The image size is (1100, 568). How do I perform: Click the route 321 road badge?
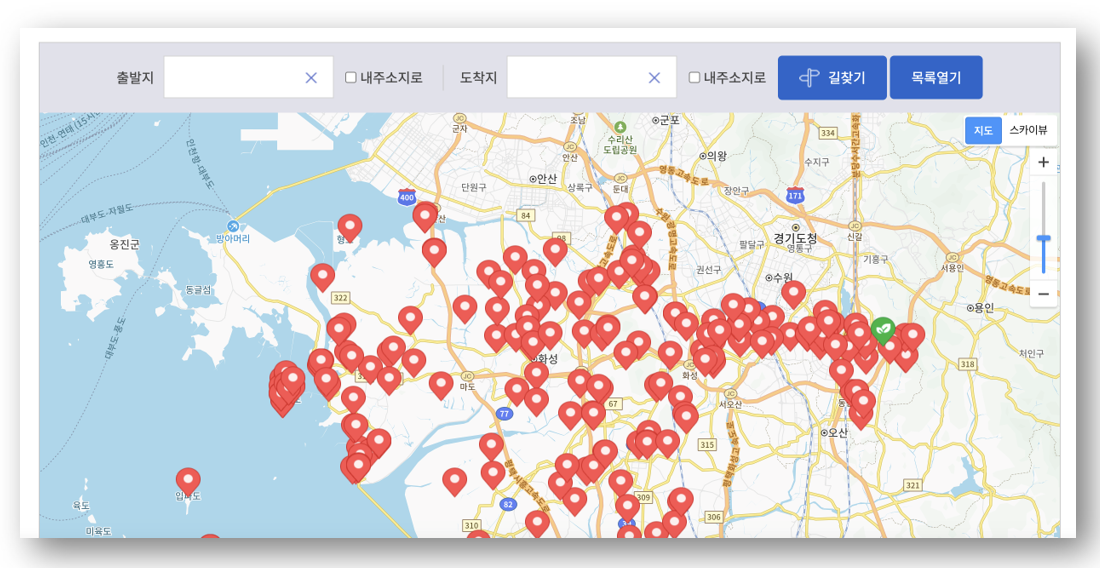click(913, 485)
